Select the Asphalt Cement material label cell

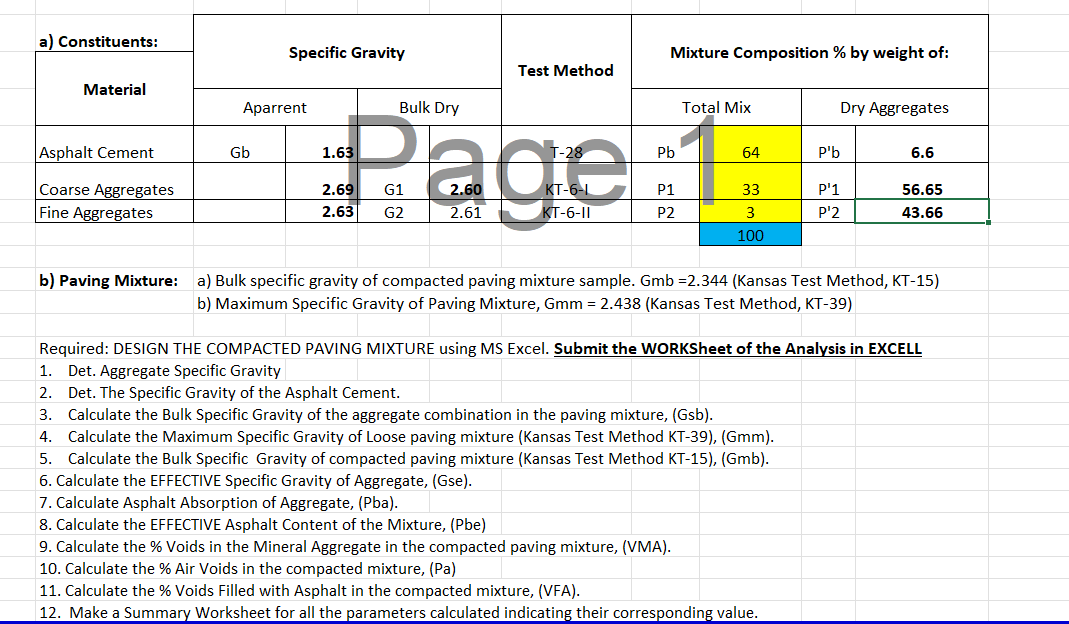click(x=97, y=151)
